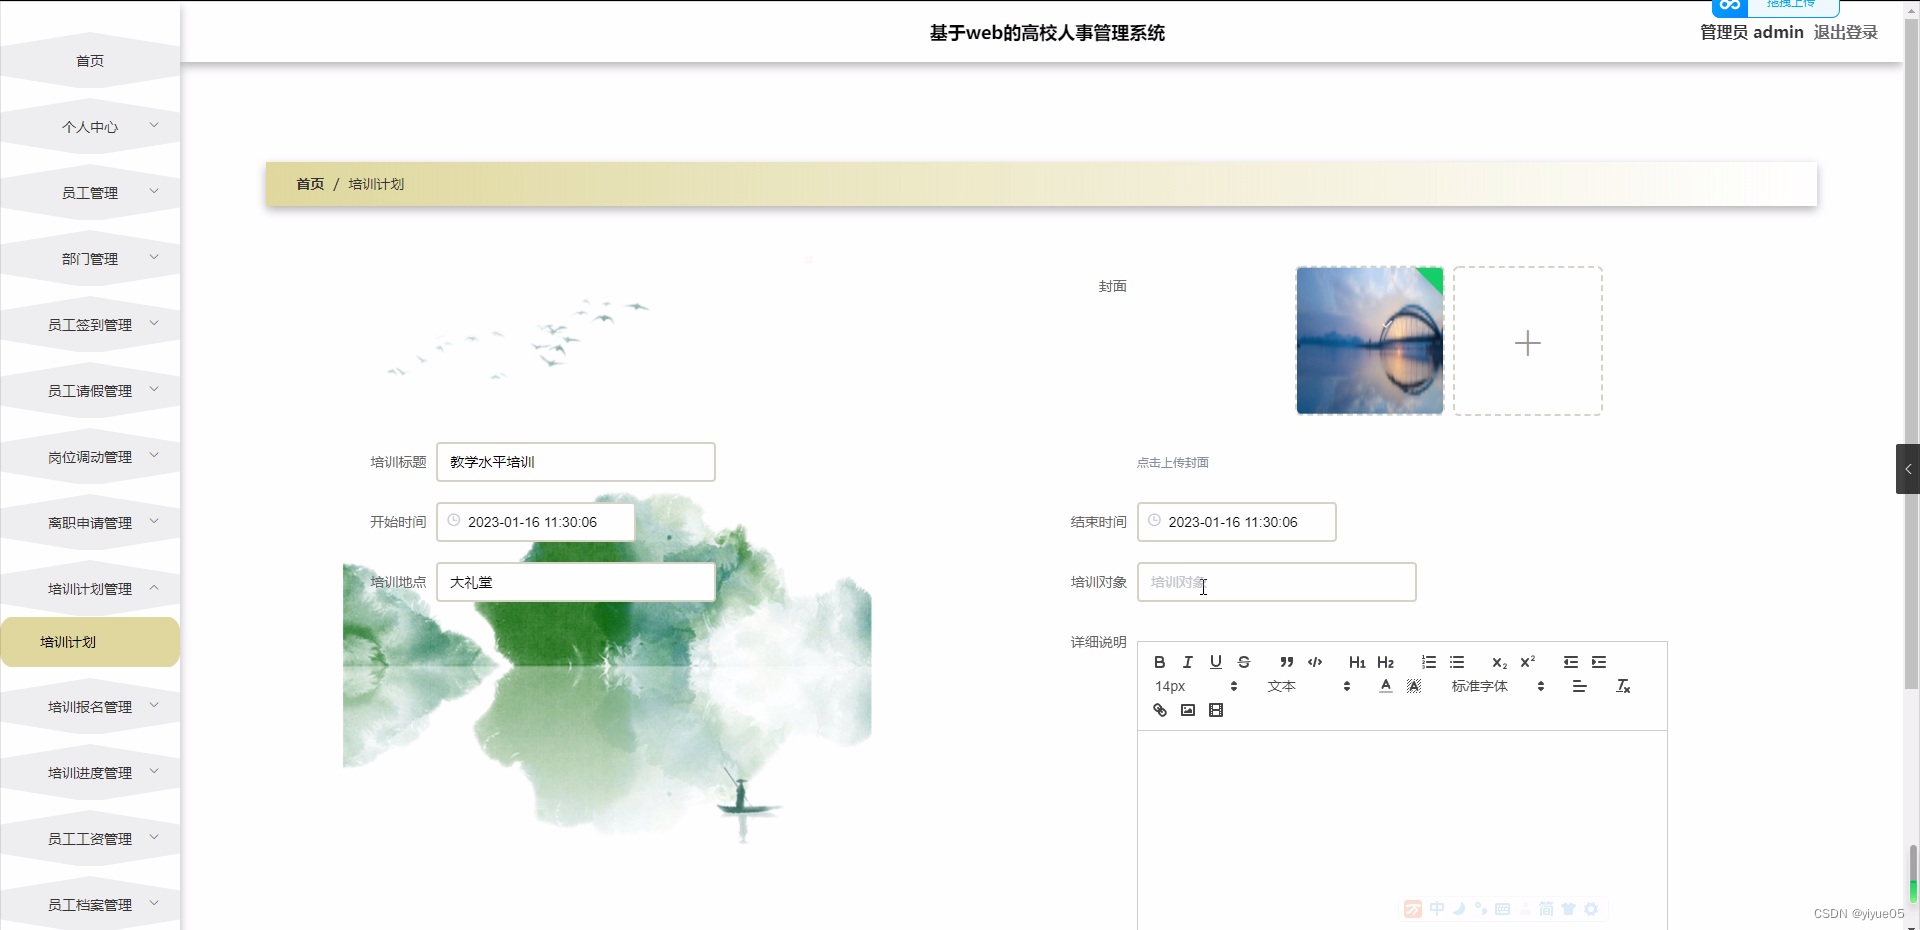
Task: Insert an image in the editor
Action: [1187, 710]
